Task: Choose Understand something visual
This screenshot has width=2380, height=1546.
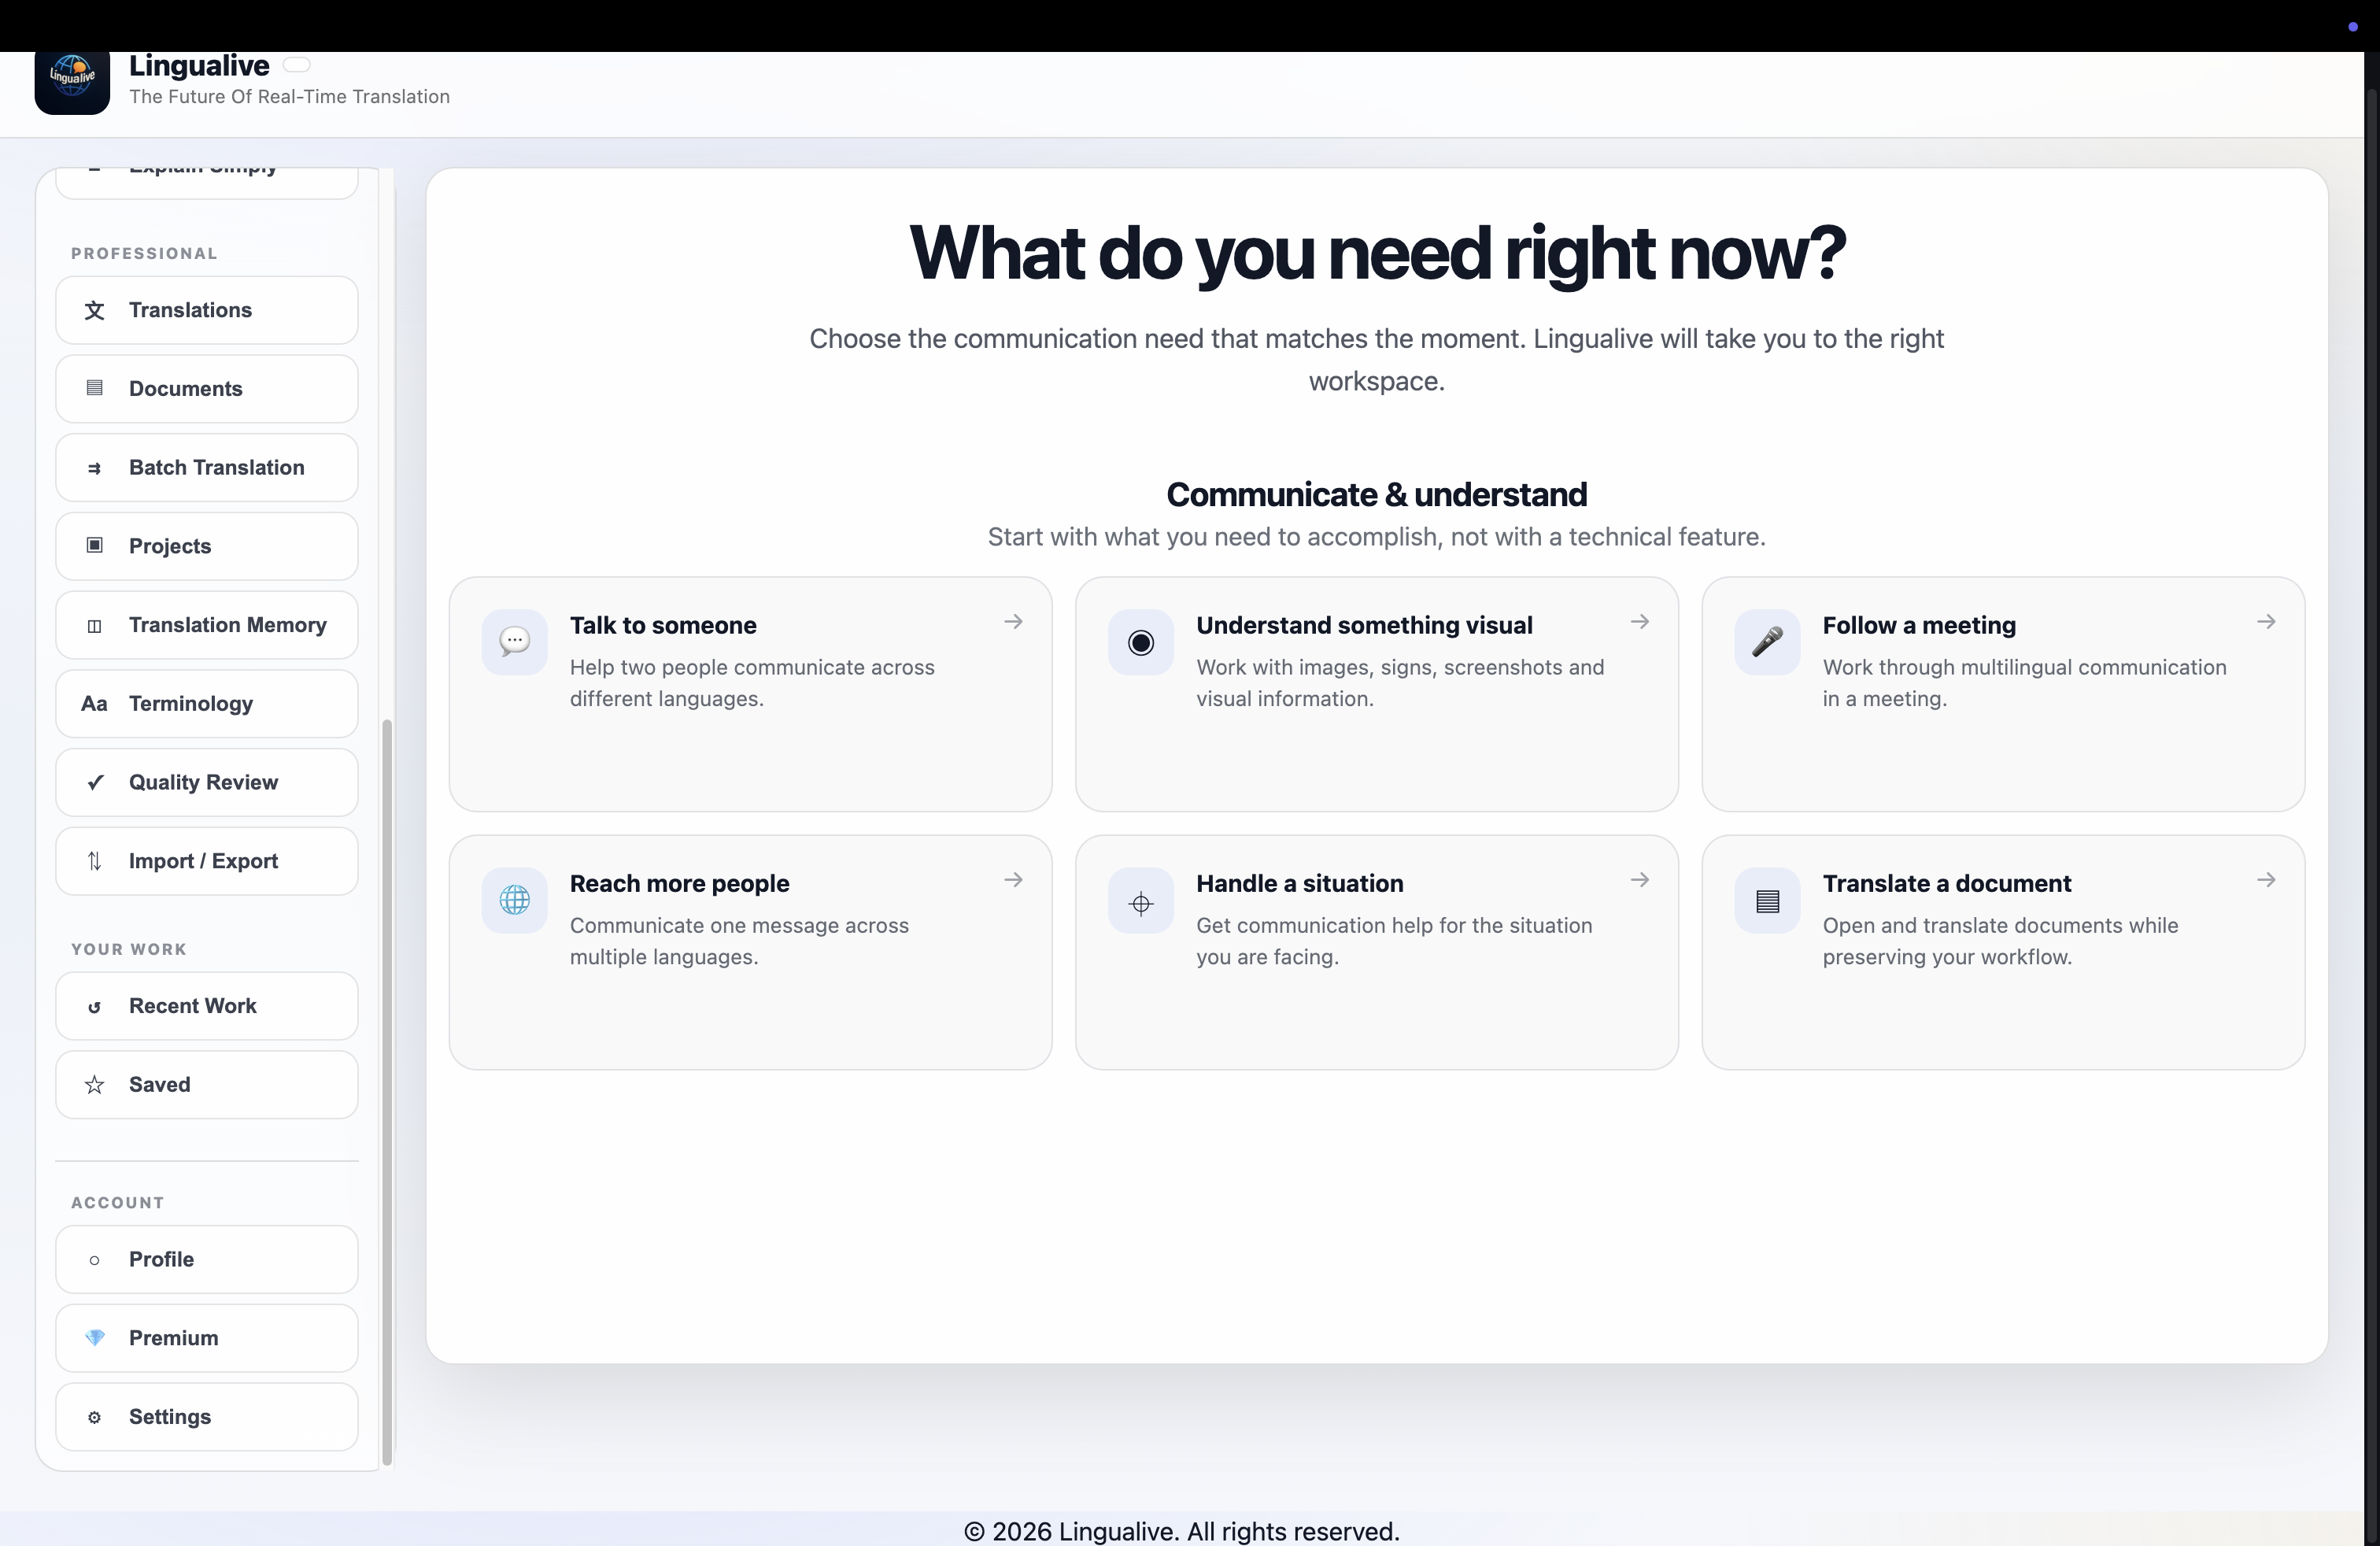Action: [x=1376, y=694]
